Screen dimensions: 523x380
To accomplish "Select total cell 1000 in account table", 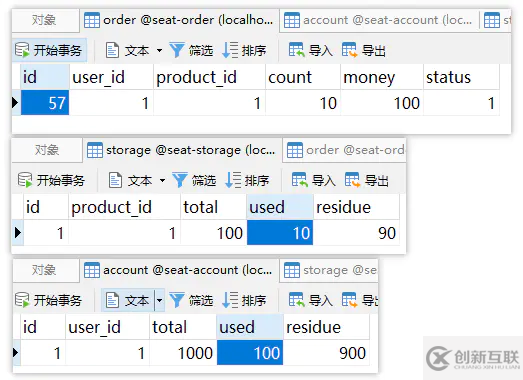I will pos(183,353).
